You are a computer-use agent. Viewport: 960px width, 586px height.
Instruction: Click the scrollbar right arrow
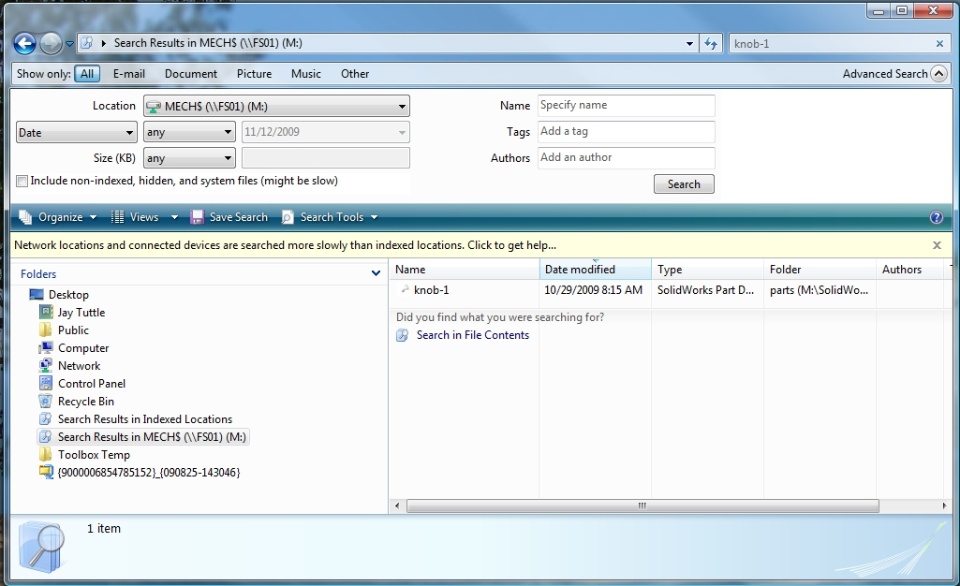coord(943,506)
